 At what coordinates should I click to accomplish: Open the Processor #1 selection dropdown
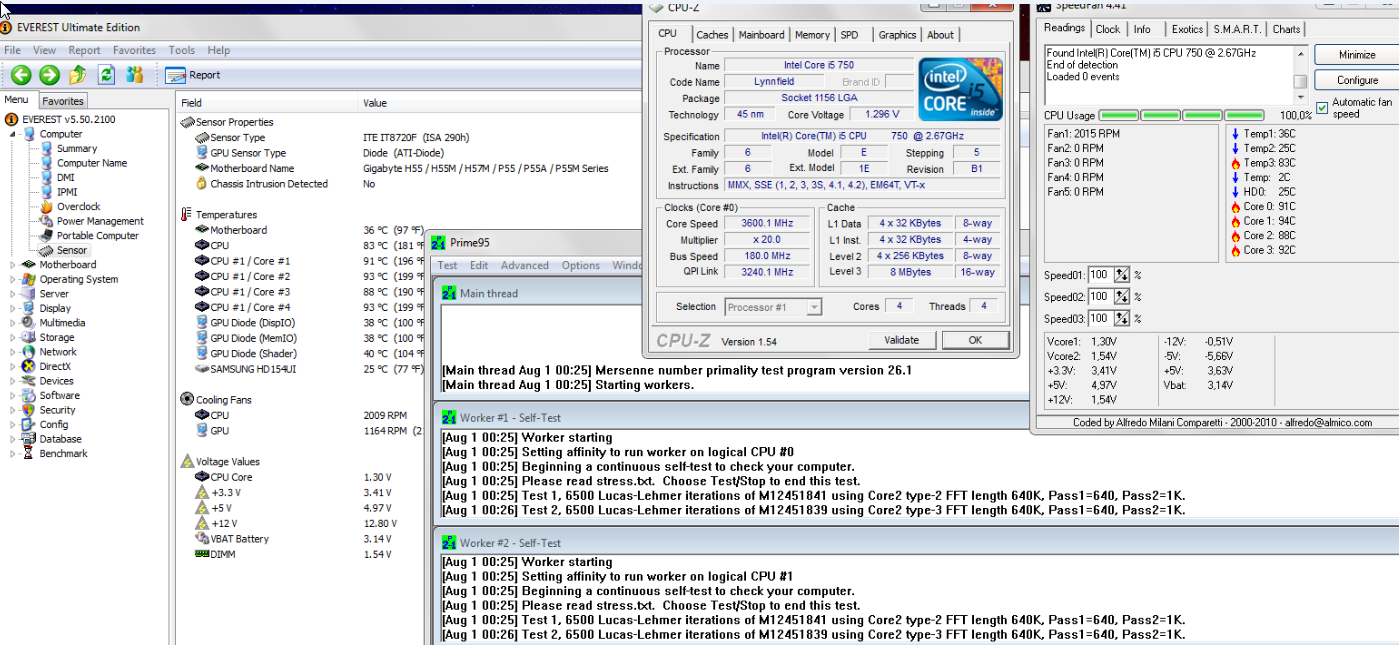[773, 307]
